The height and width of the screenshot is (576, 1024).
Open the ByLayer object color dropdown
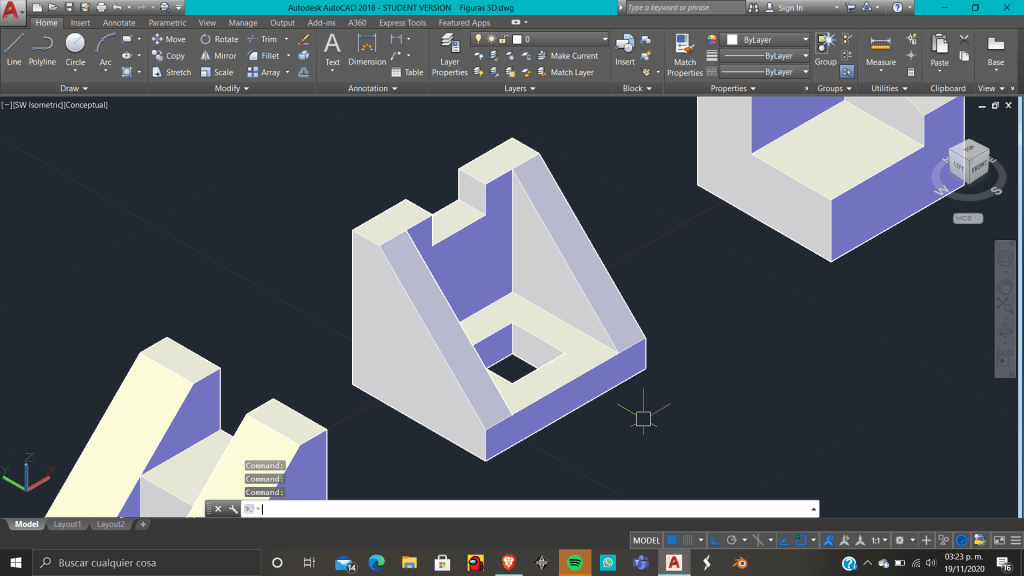[x=765, y=40]
